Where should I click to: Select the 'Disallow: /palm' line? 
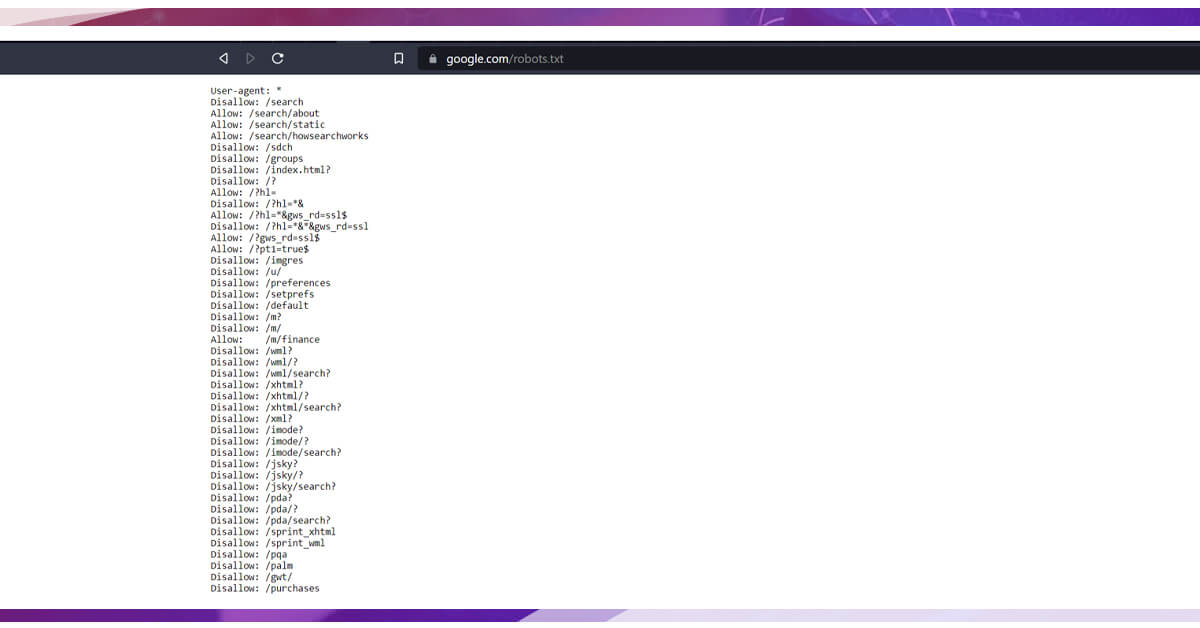tap(251, 566)
